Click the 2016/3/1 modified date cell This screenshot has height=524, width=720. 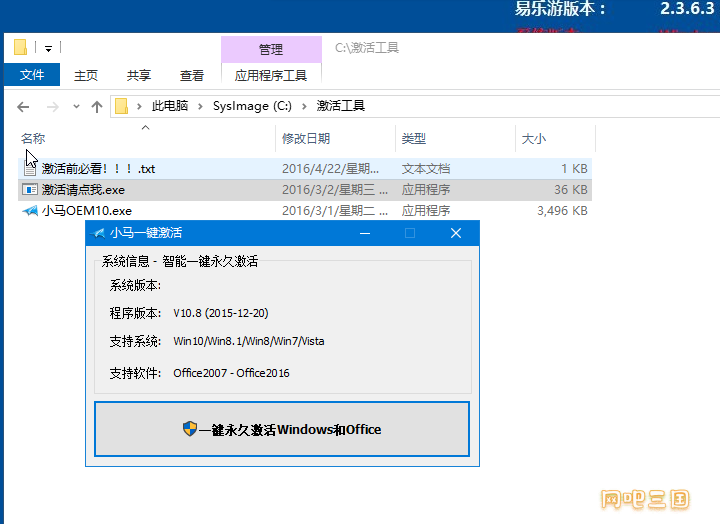coord(335,211)
